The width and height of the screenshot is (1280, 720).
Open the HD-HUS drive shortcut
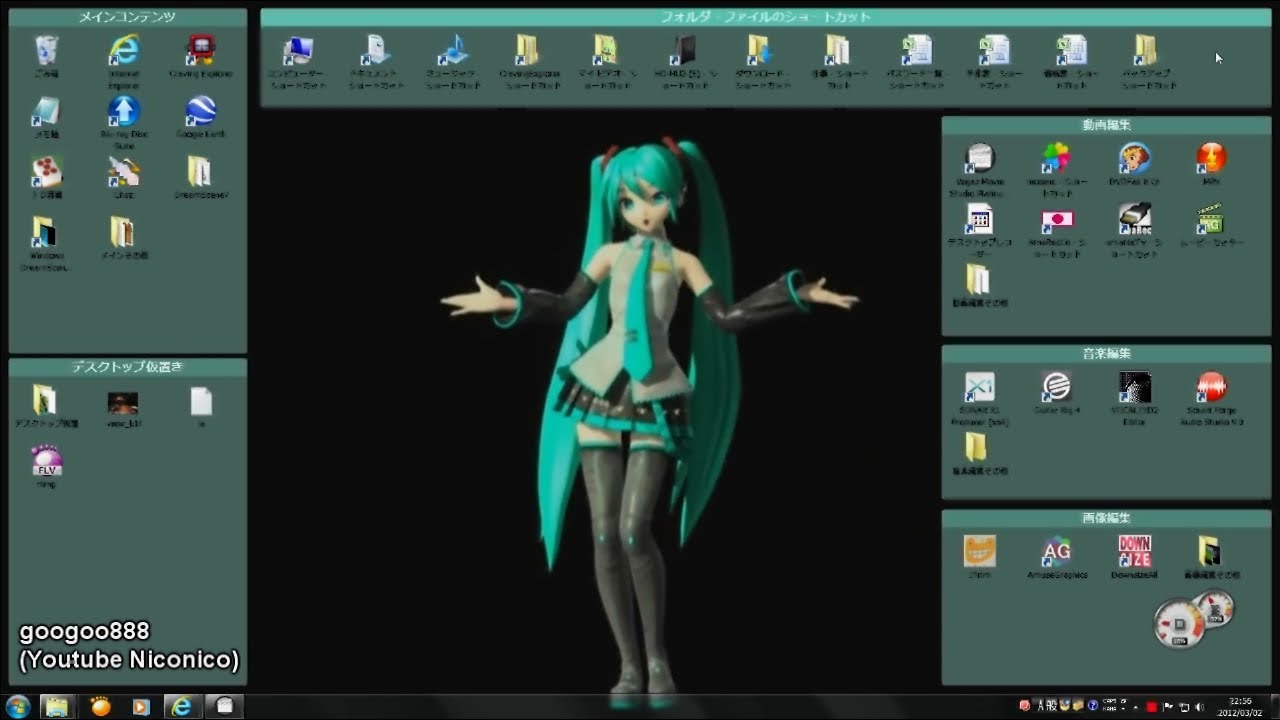coord(685,50)
